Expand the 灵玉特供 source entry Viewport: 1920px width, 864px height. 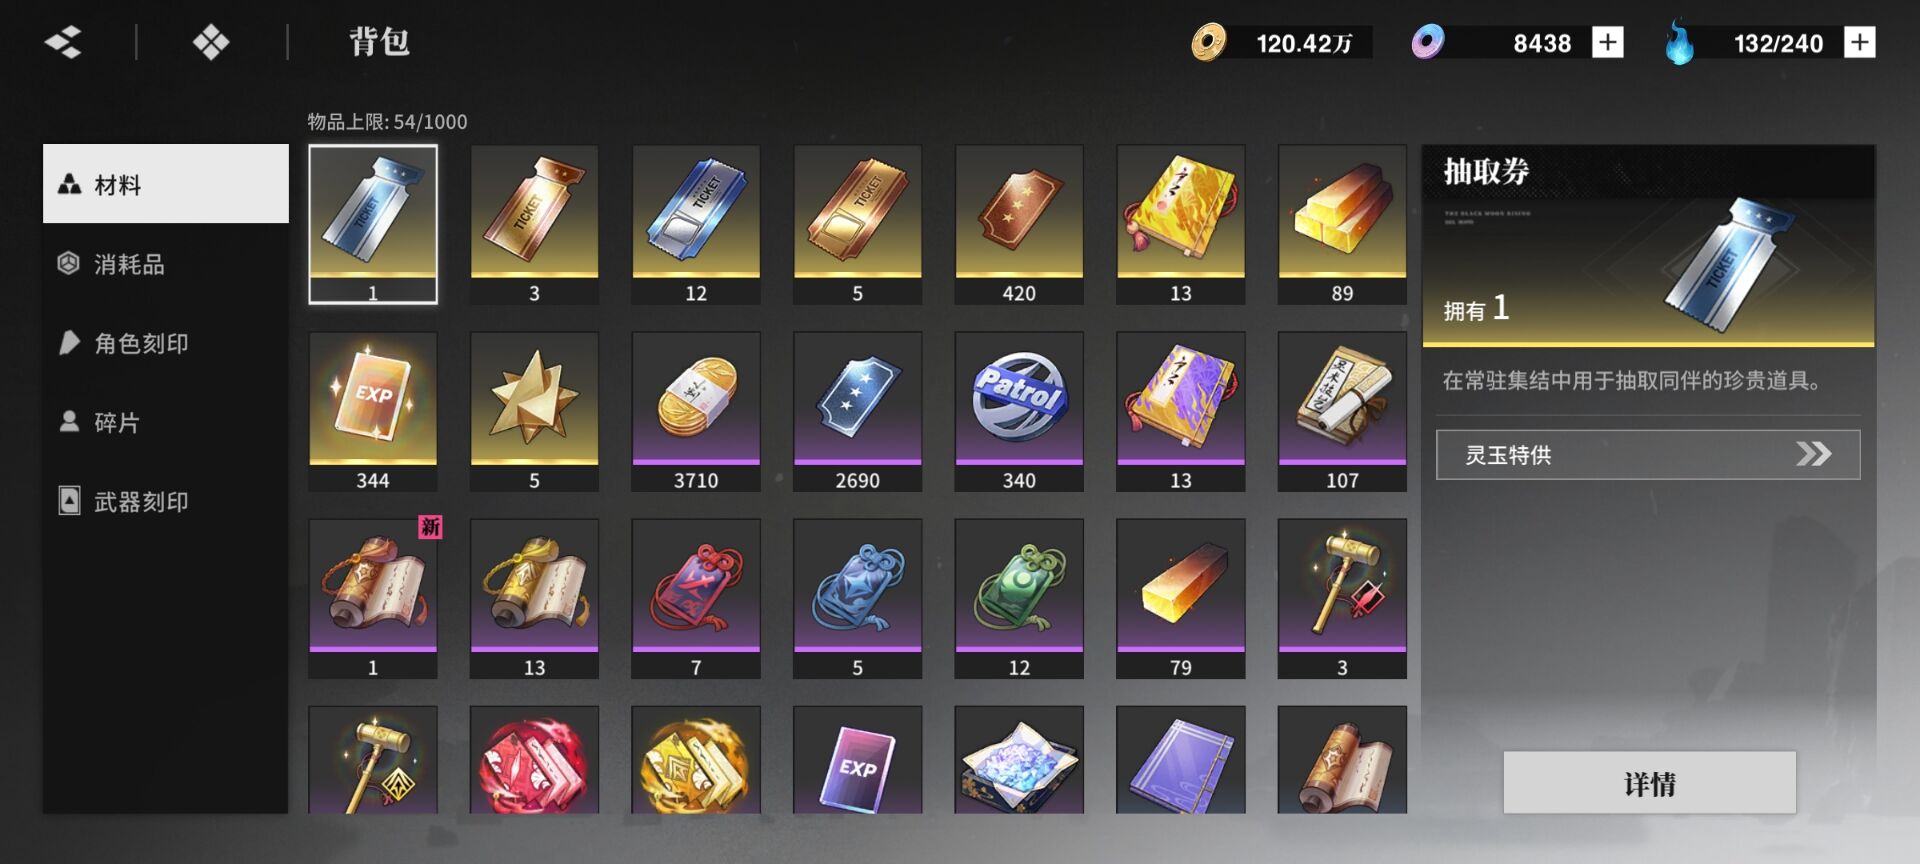click(x=1648, y=455)
